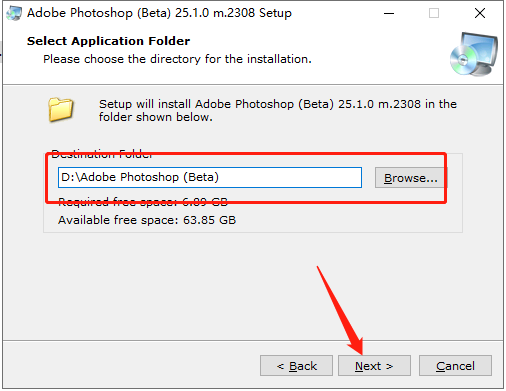Click the "Setup will install Adobe Photoshop" description
The width and height of the screenshot is (506, 391).
coord(277,110)
